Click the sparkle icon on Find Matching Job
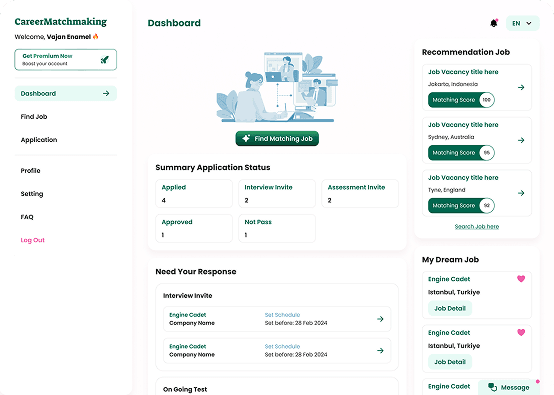This screenshot has height=395, width=554. [x=246, y=138]
